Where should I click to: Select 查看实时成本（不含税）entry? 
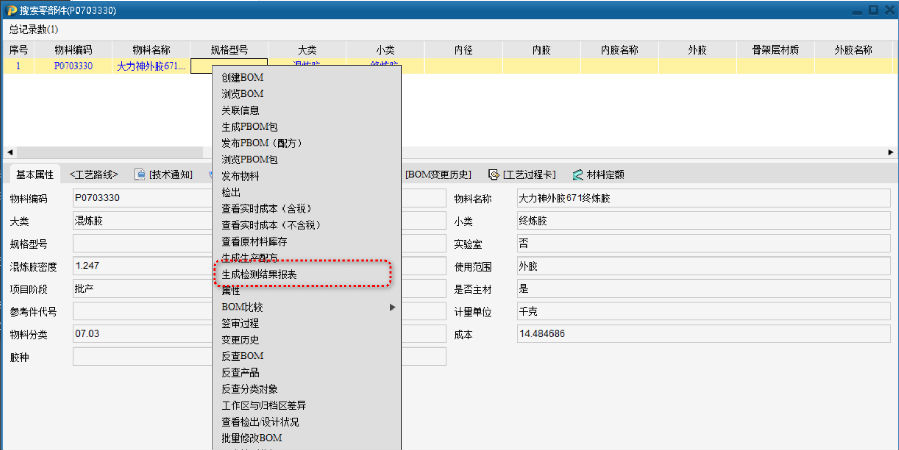pyautogui.click(x=272, y=225)
